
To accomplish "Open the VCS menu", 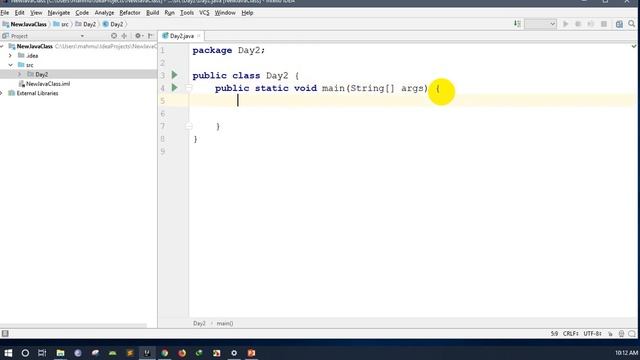I will pos(204,13).
